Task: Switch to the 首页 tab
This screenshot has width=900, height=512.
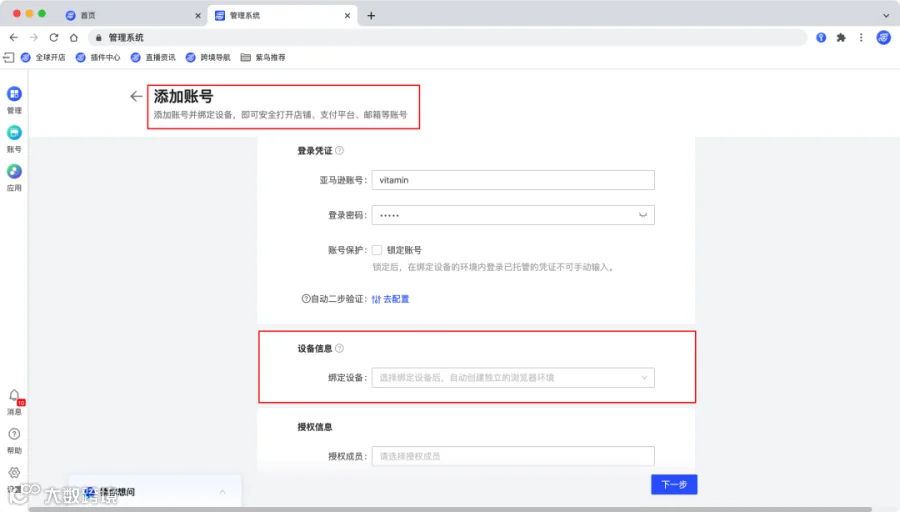Action: [133, 15]
